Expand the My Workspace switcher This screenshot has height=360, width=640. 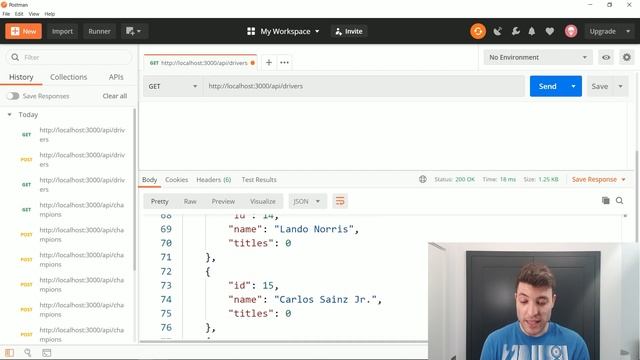pos(283,31)
